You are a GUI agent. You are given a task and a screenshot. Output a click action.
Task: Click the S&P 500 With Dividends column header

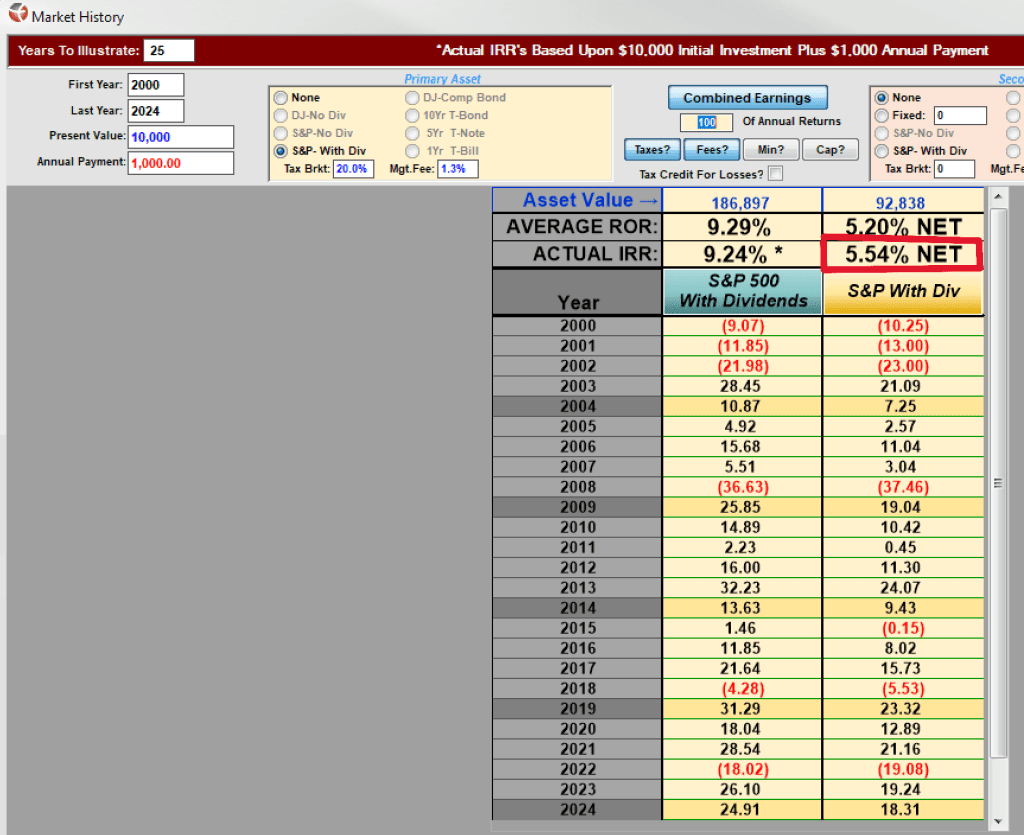point(743,291)
